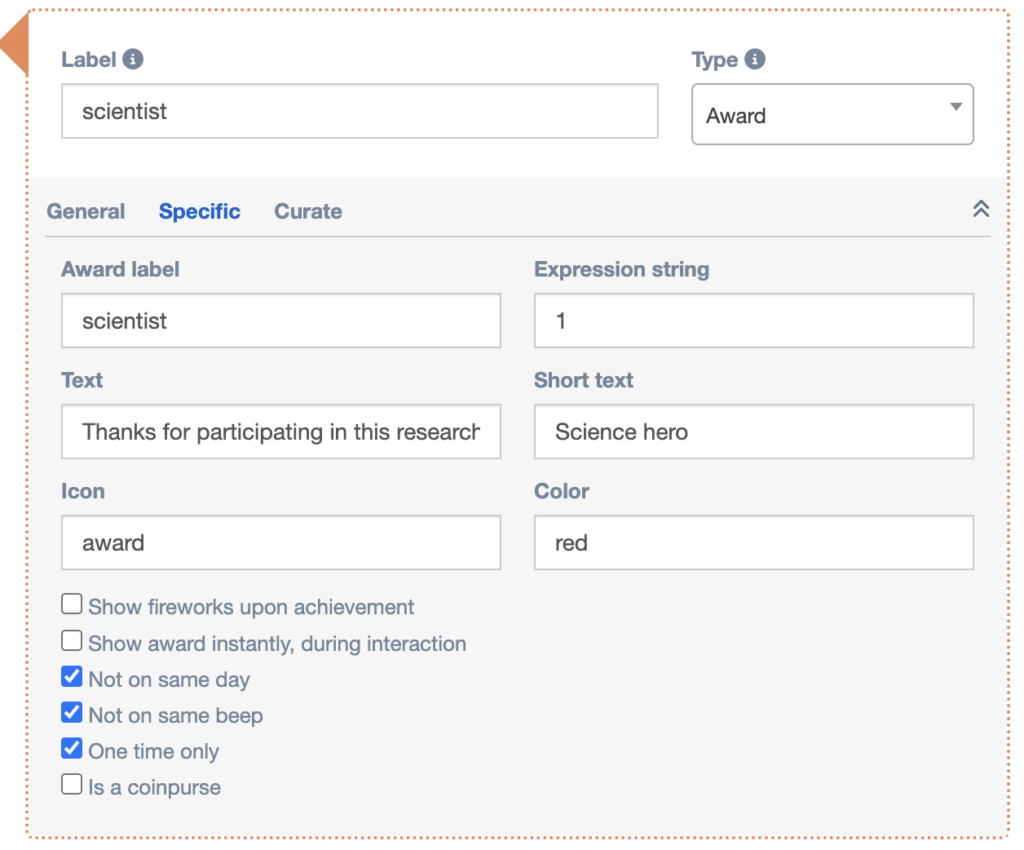Click the Expression string field
The height and width of the screenshot is (850, 1024).
(753, 321)
